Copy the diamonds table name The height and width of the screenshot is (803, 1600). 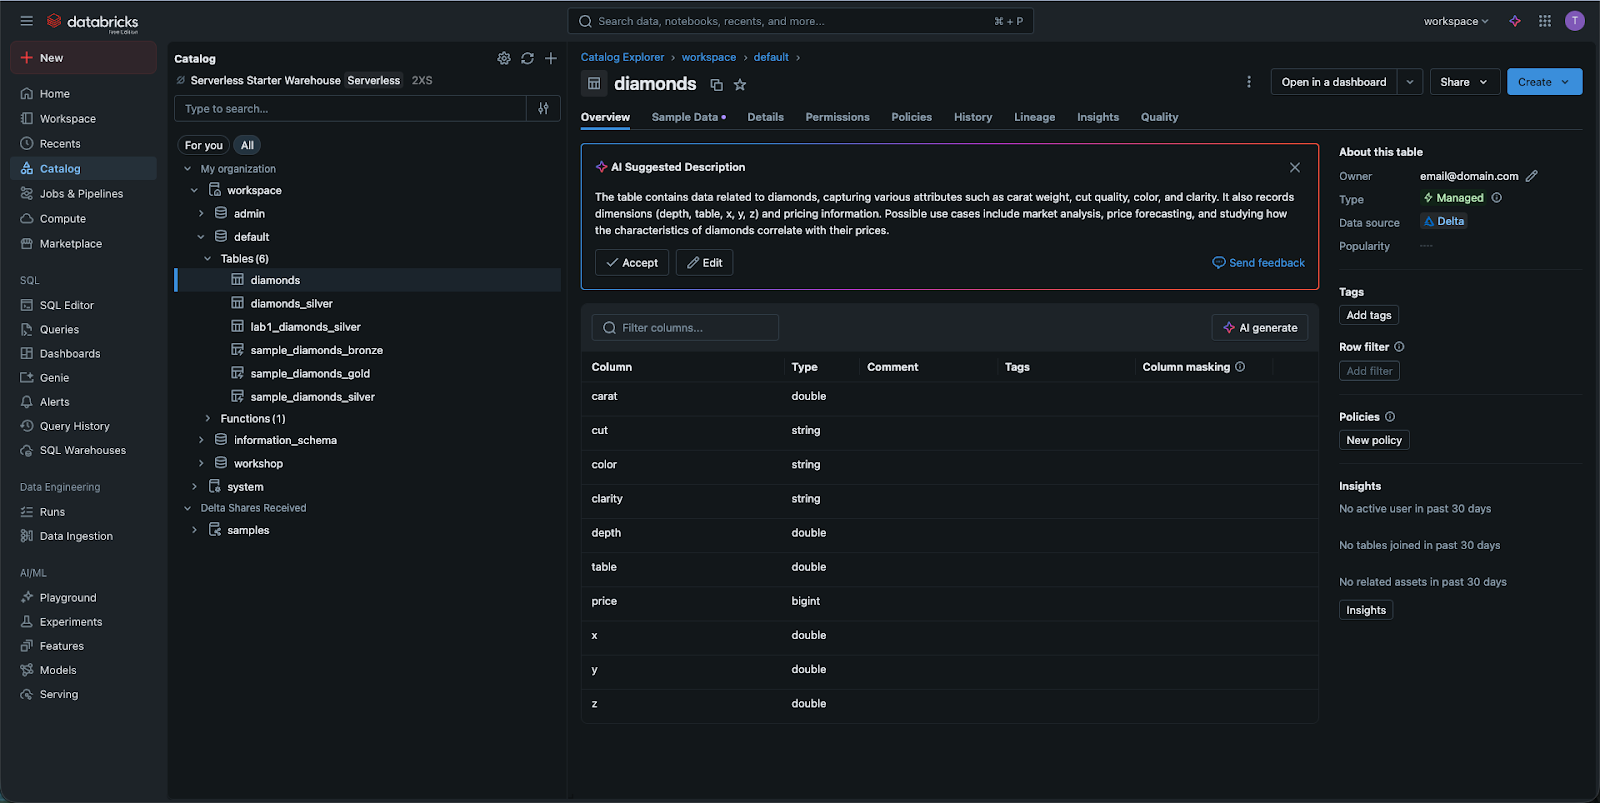(716, 85)
